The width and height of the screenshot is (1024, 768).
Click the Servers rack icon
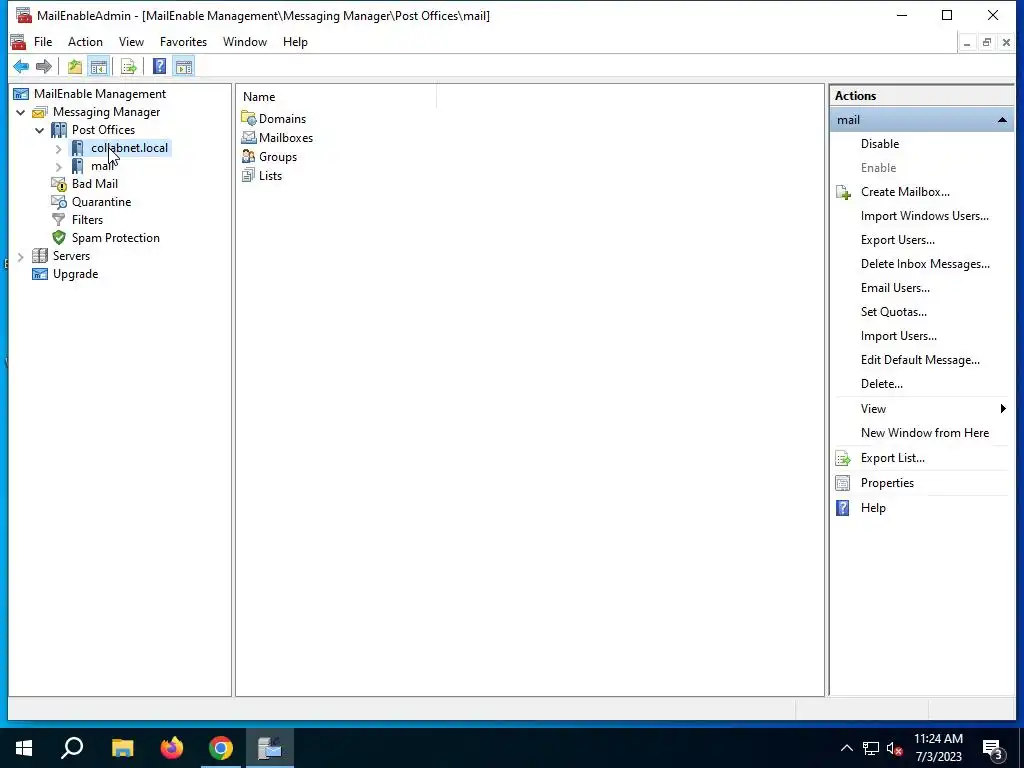click(40, 256)
